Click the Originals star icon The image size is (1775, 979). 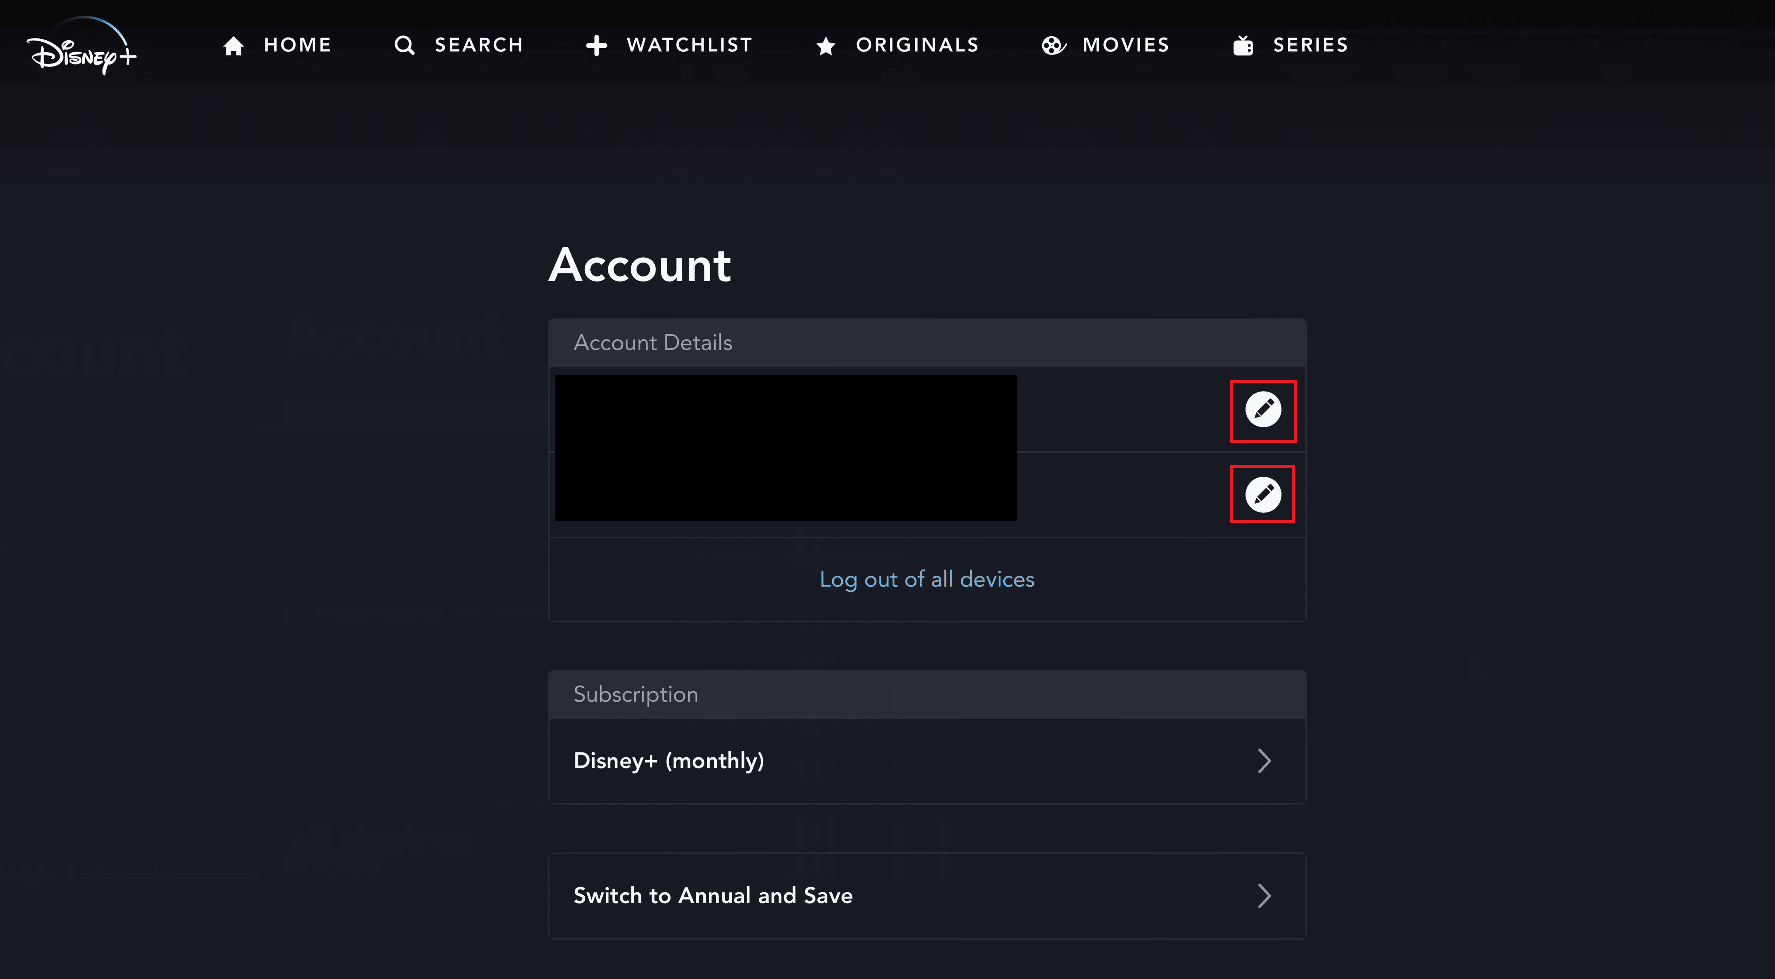pos(826,46)
